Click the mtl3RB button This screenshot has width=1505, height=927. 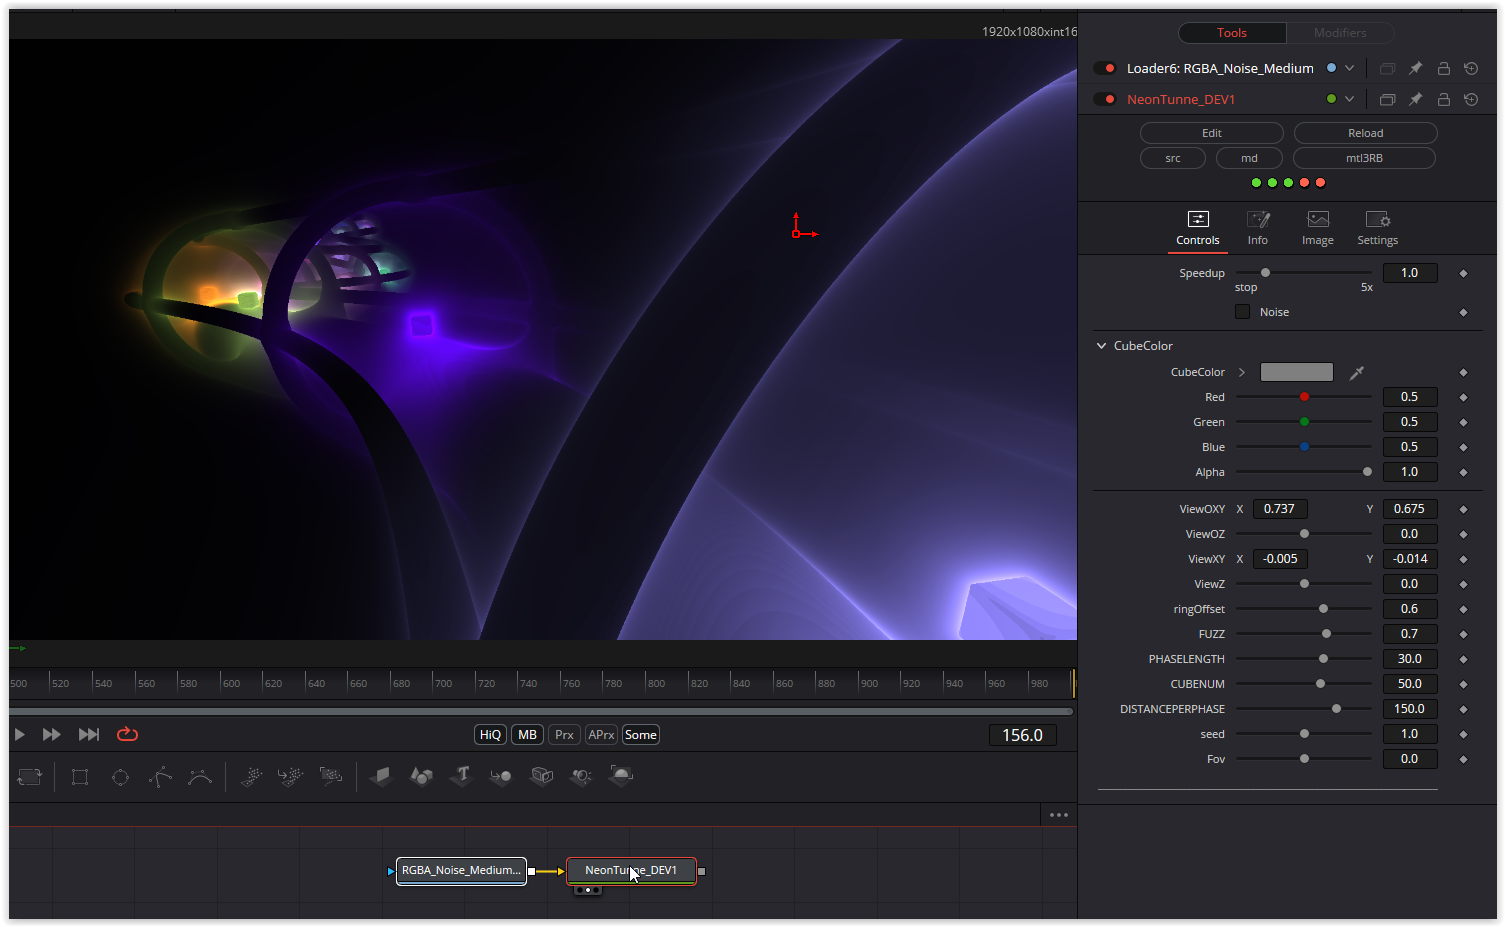(1364, 159)
